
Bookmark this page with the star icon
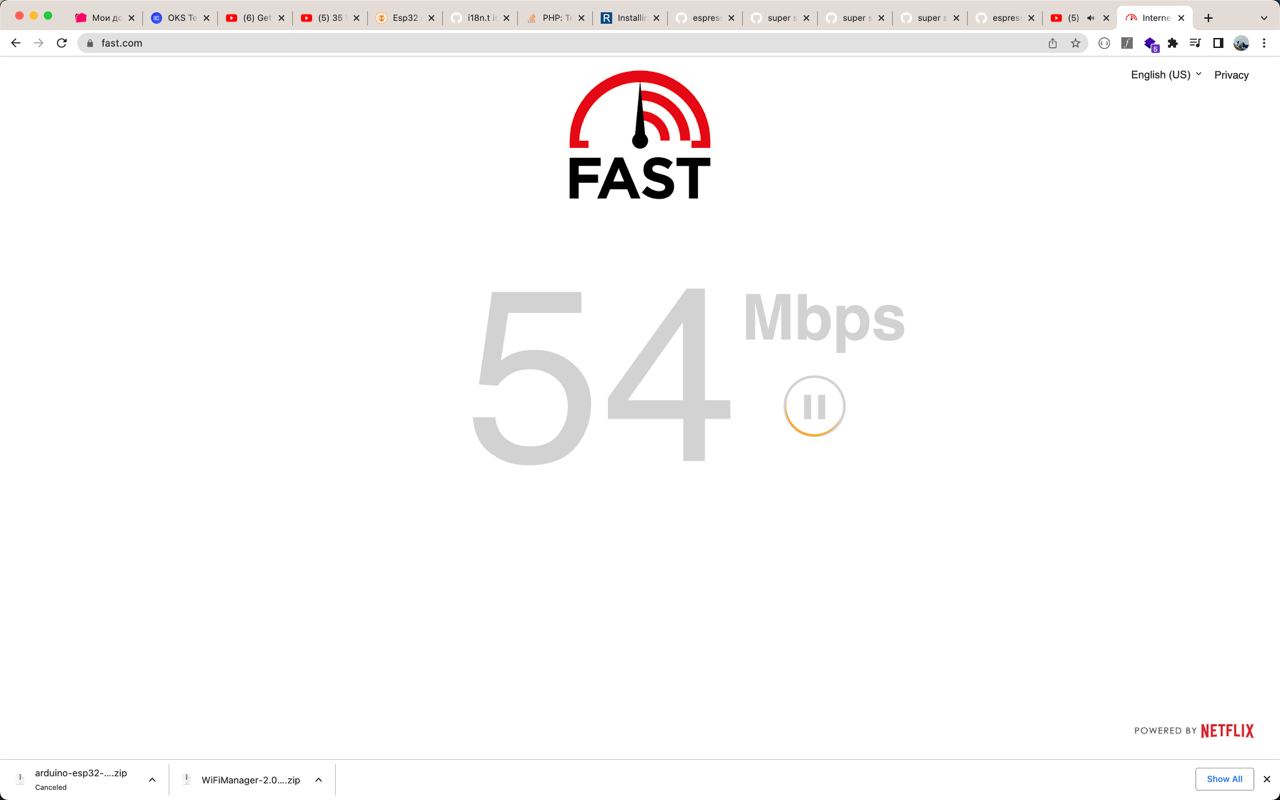(1075, 43)
